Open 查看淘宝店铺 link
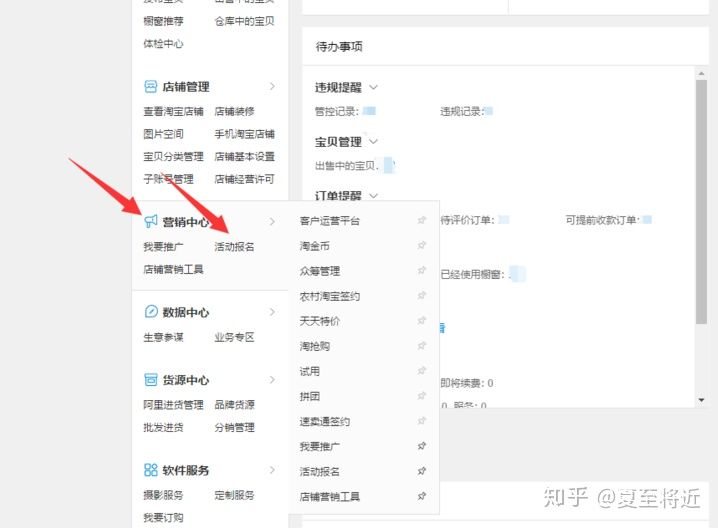718x528 pixels. pyautogui.click(x=173, y=111)
